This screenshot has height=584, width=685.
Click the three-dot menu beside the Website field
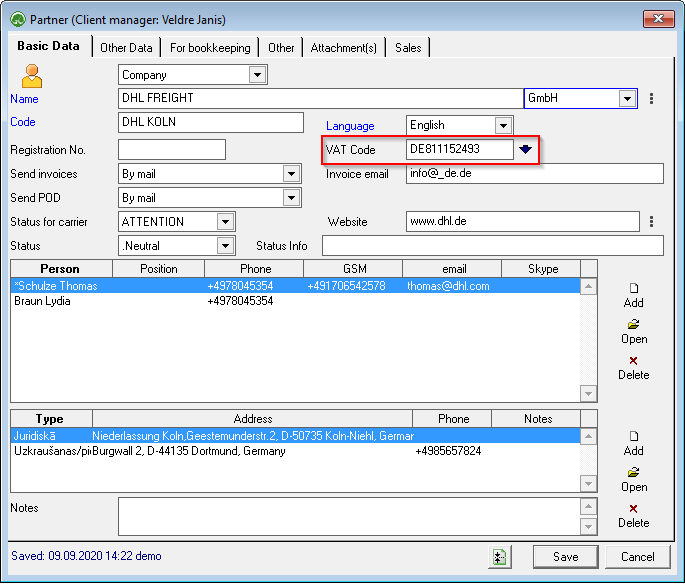click(651, 221)
